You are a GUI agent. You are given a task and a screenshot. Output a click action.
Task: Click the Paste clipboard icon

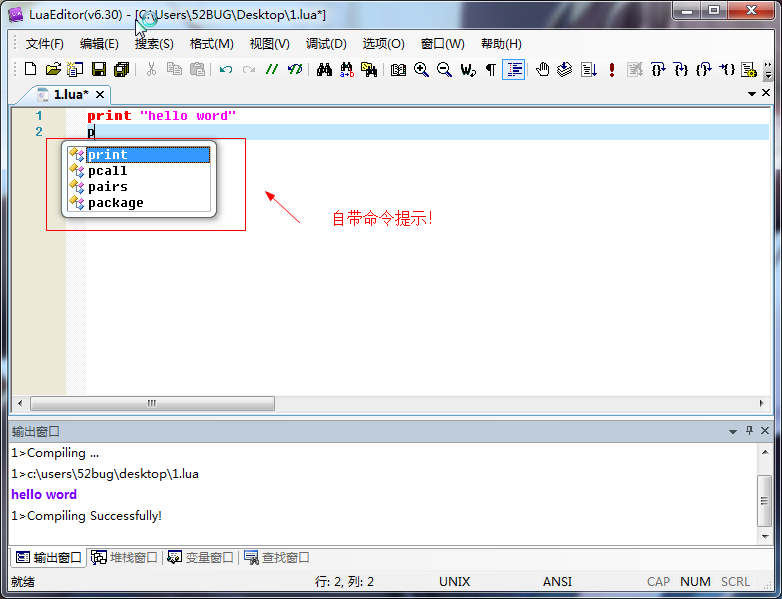[x=197, y=69]
